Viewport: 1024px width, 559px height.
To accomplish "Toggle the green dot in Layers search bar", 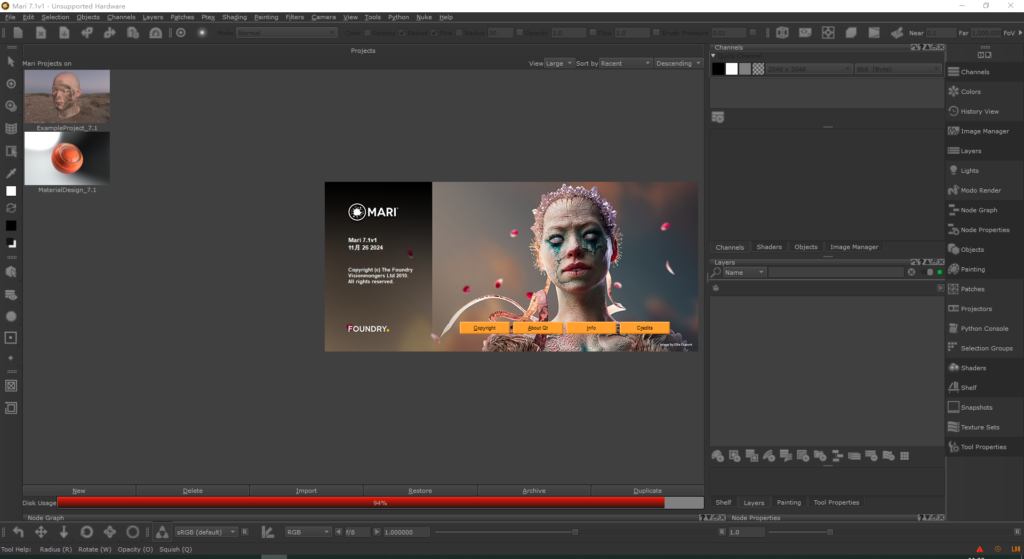I will 940,272.
